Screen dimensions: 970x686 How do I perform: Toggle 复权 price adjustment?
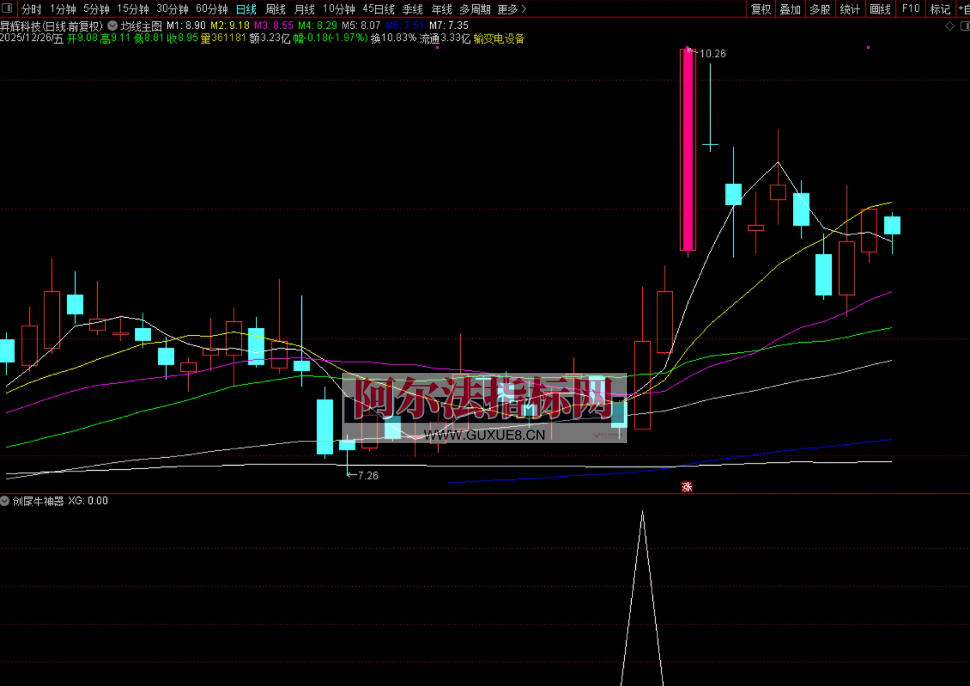(x=761, y=9)
